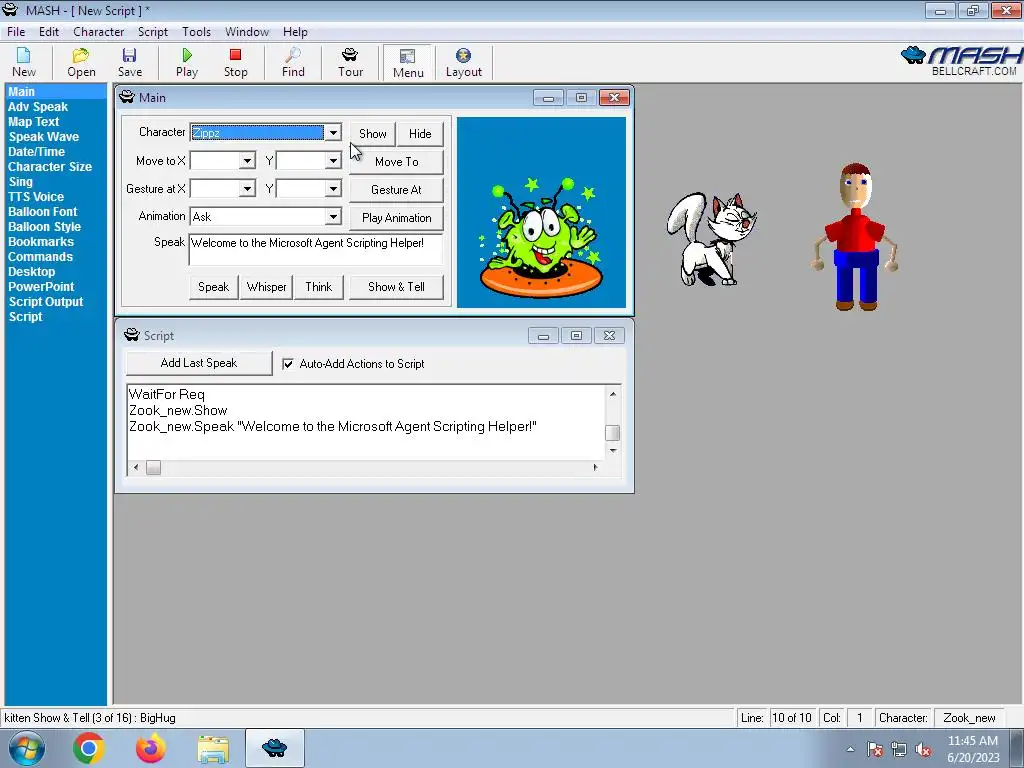This screenshot has width=1024, height=768.
Task: Click the Play Animation button
Action: click(396, 217)
